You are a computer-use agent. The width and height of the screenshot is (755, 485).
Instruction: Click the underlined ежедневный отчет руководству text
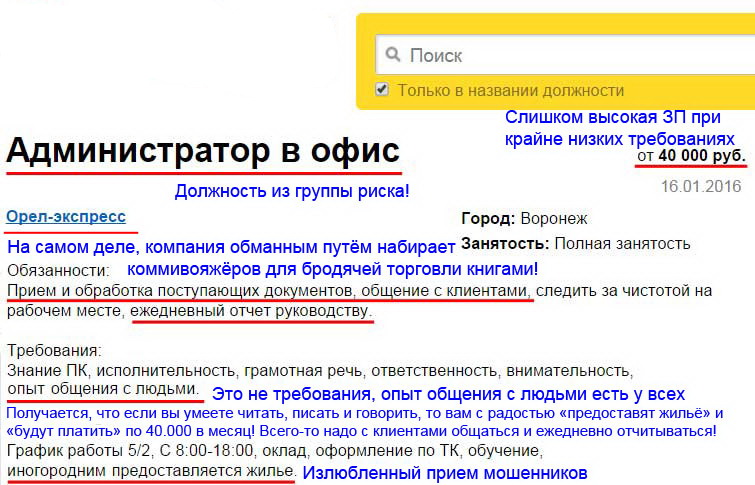(251, 312)
